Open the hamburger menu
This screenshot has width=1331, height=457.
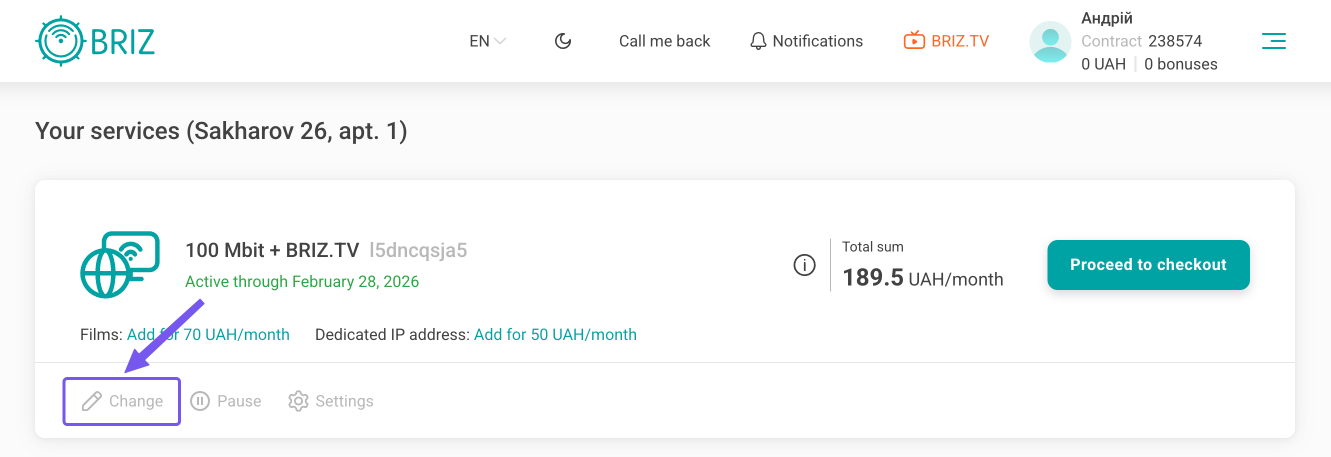[1273, 41]
